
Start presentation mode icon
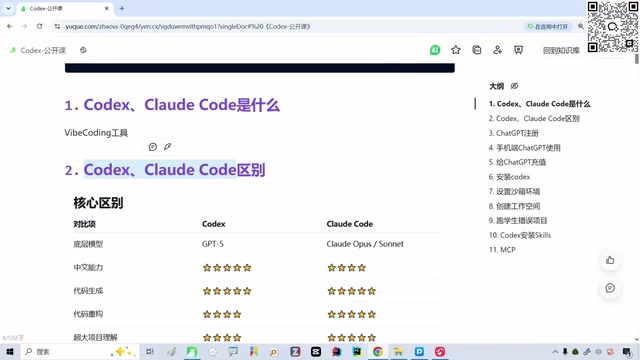(x=518, y=50)
